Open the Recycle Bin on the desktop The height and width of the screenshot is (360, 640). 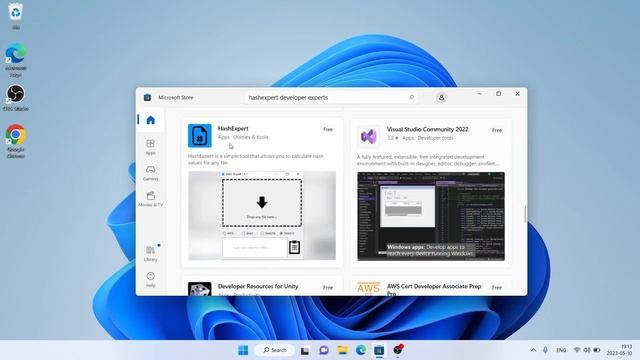[x=16, y=16]
